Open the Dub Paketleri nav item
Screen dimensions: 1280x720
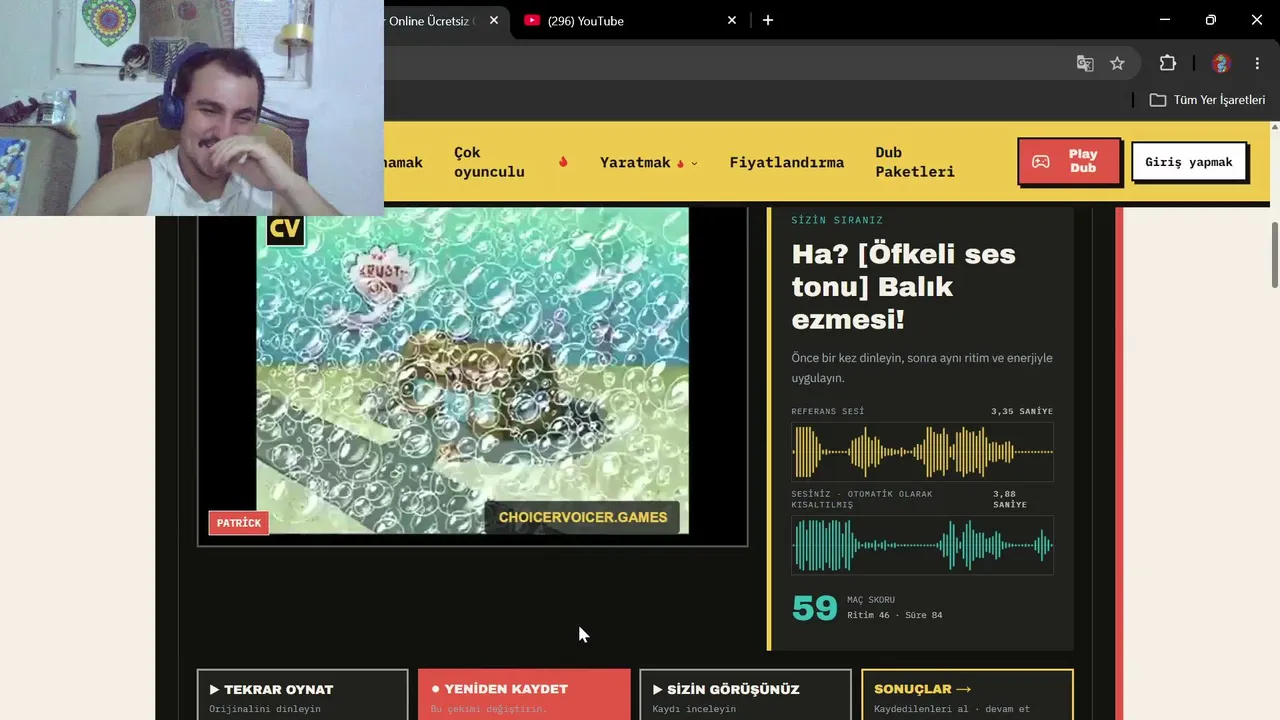point(915,162)
